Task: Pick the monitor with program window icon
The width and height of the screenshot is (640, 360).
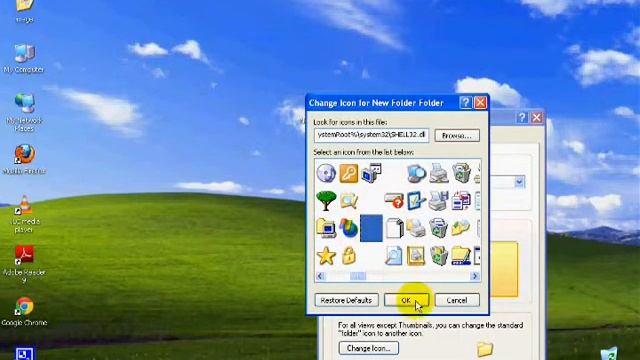Action: [371, 173]
